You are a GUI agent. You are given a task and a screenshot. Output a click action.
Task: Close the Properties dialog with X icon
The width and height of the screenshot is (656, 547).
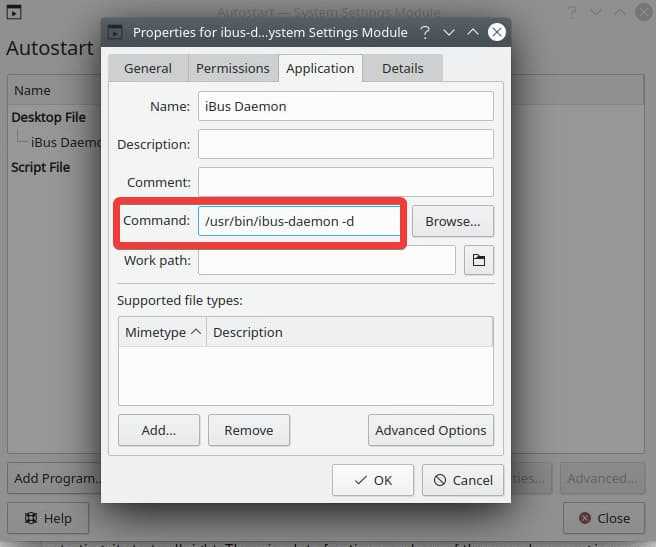point(496,32)
